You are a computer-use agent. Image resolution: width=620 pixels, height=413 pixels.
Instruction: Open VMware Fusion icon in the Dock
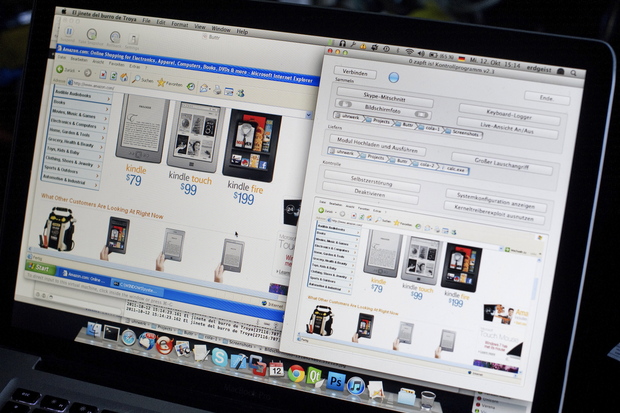tap(258, 365)
